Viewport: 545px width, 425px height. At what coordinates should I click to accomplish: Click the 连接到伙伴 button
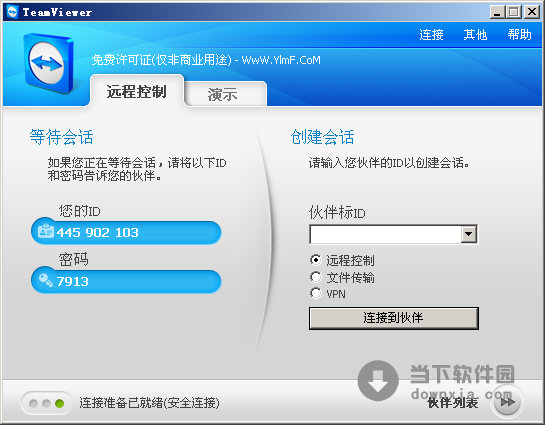tap(394, 318)
